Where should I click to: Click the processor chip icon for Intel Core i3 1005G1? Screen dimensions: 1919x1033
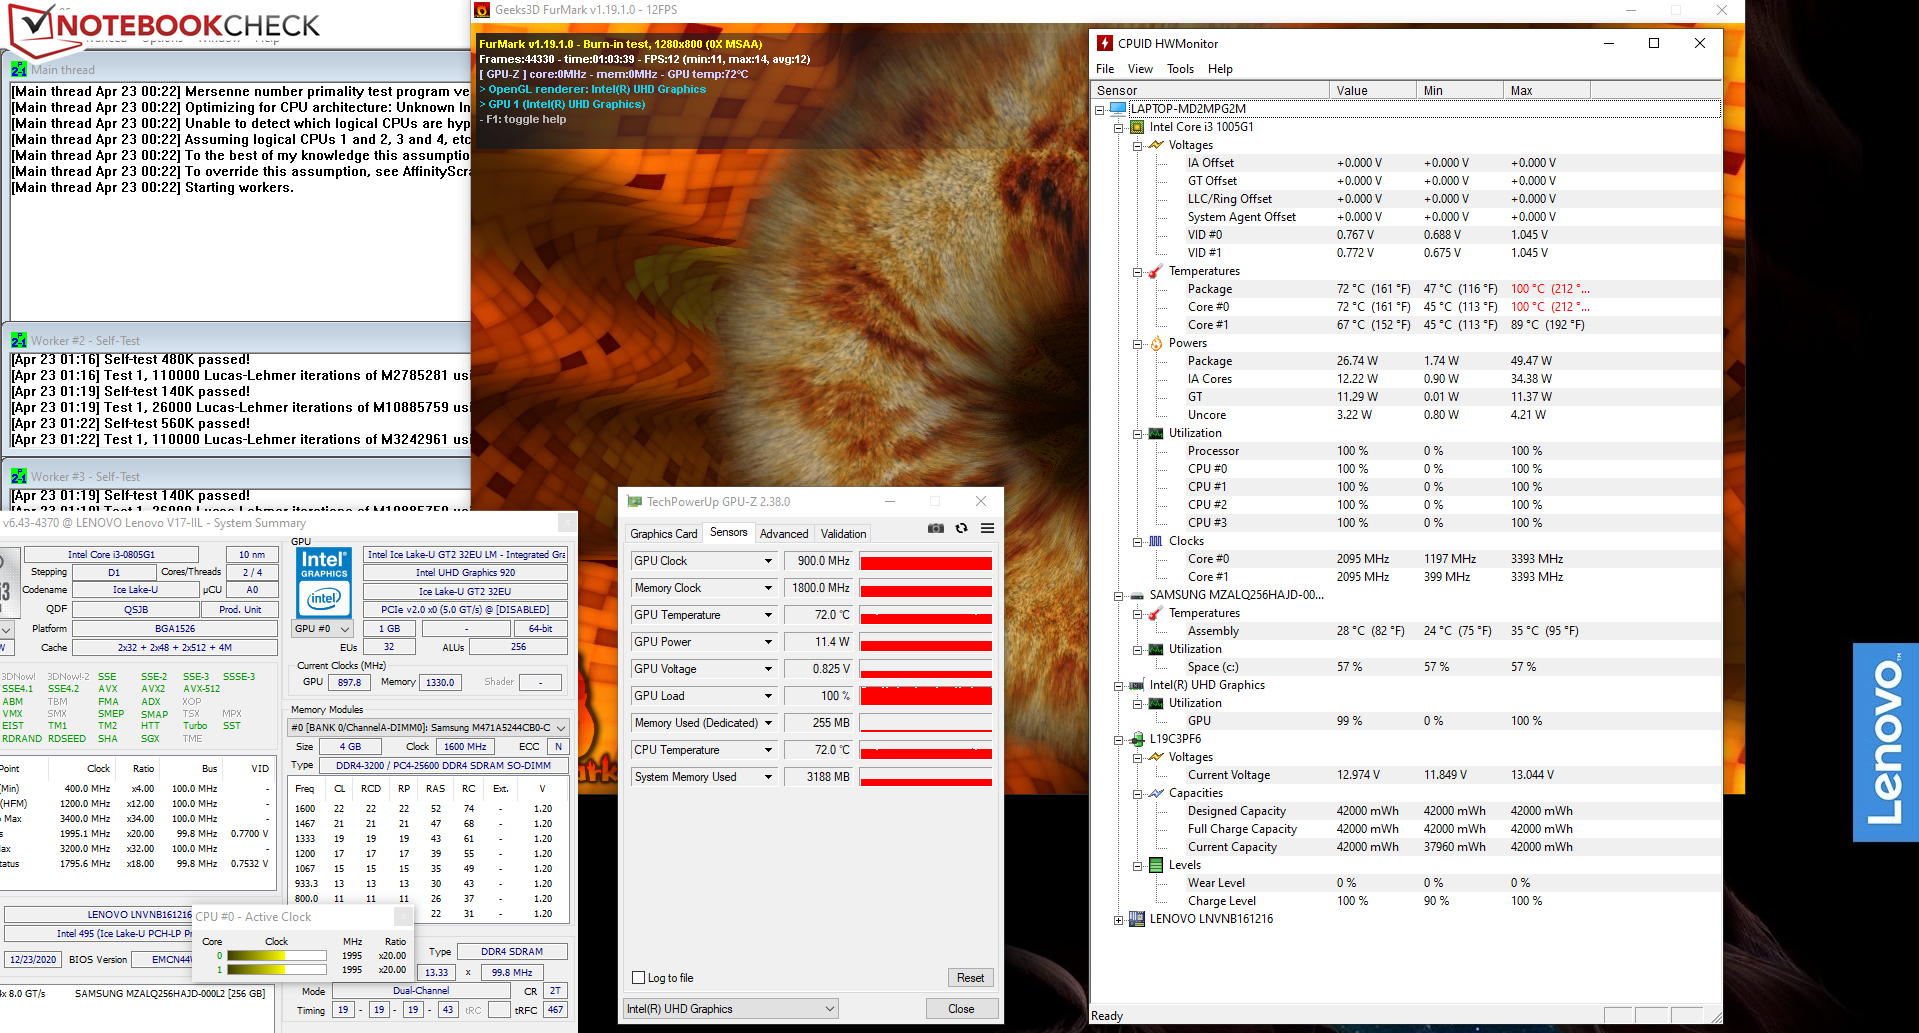pyautogui.click(x=1136, y=127)
